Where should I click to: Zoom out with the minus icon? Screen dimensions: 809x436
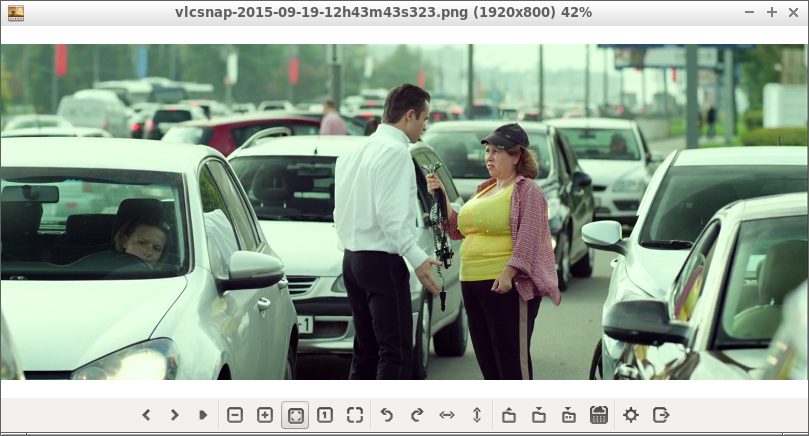[x=235, y=415]
